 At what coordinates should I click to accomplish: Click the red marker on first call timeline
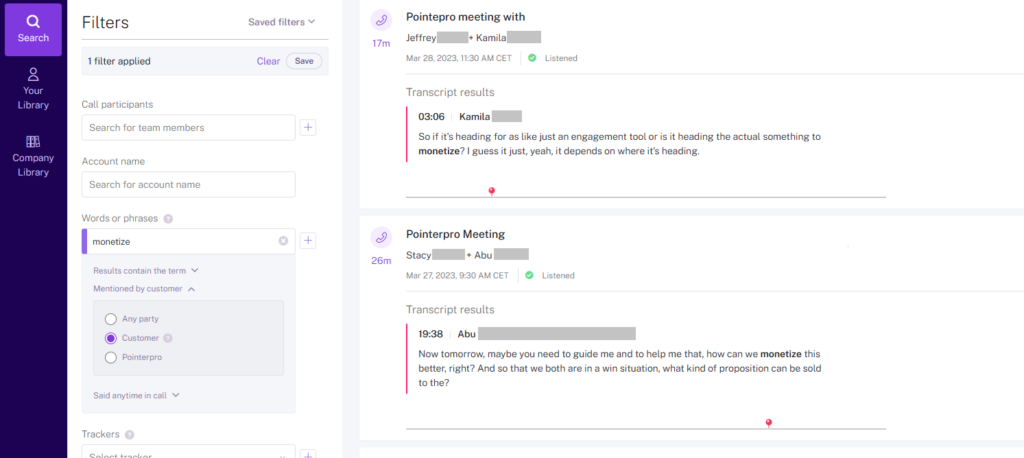[491, 191]
